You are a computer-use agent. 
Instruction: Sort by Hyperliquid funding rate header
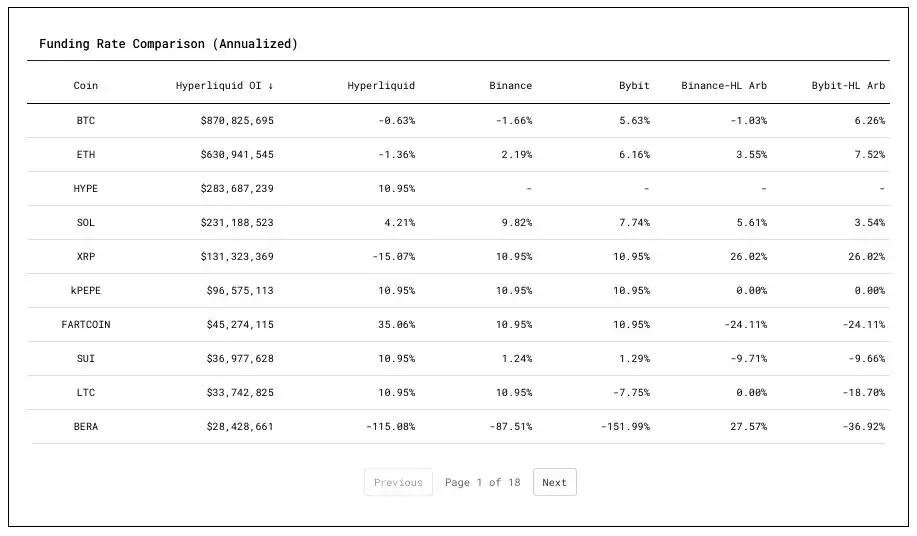[x=381, y=86]
